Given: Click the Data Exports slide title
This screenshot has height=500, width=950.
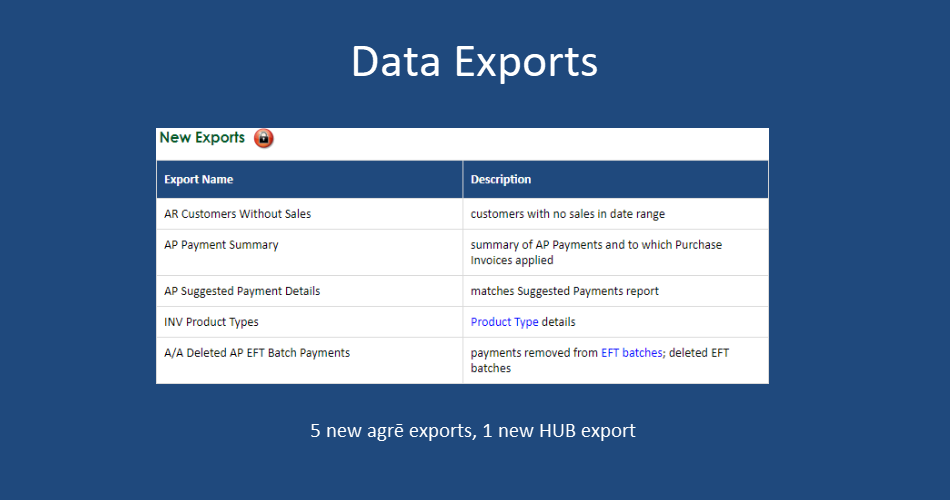Looking at the screenshot, I should (474, 61).
